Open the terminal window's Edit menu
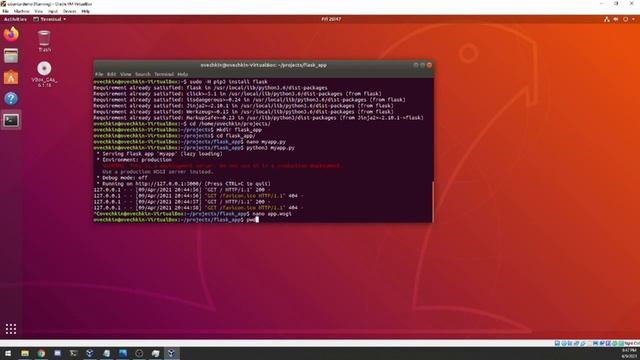Image resolution: width=640 pixels, height=360 pixels. [111, 74]
